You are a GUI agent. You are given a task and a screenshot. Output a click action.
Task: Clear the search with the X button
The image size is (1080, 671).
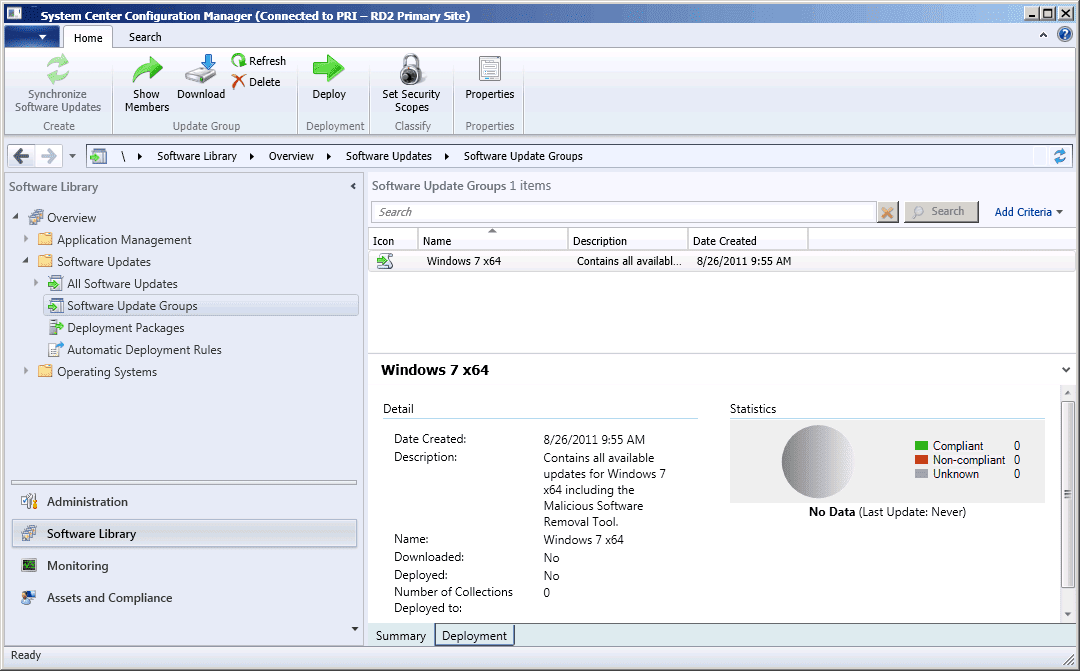point(888,212)
